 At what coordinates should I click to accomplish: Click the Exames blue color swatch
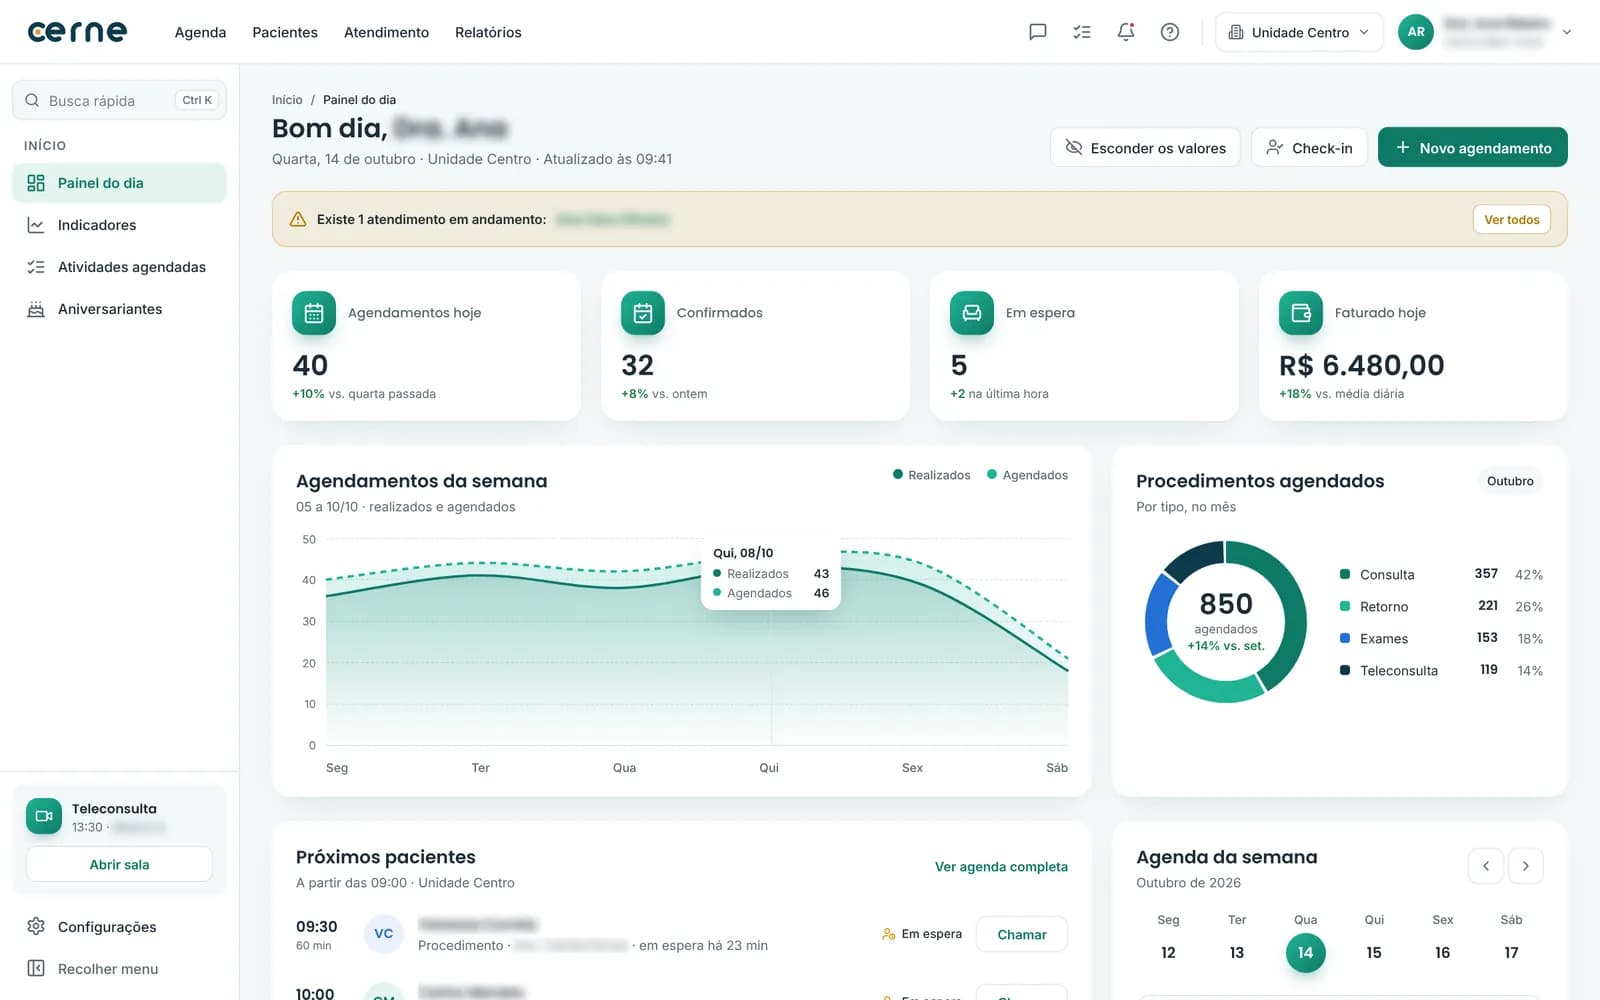click(x=1345, y=638)
